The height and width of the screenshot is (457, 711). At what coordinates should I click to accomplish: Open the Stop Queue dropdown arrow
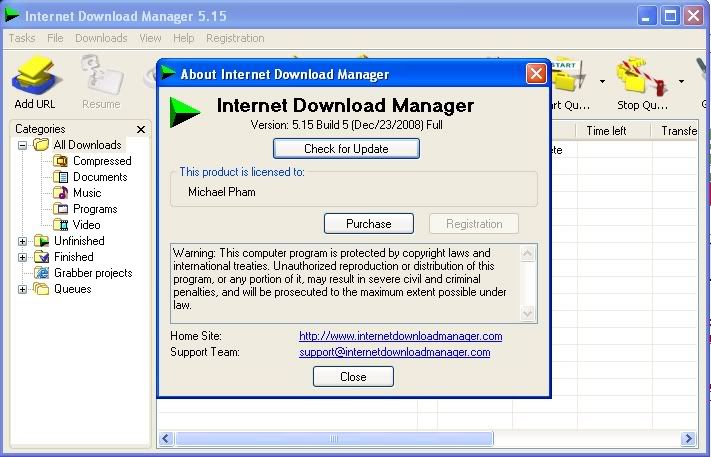681,82
